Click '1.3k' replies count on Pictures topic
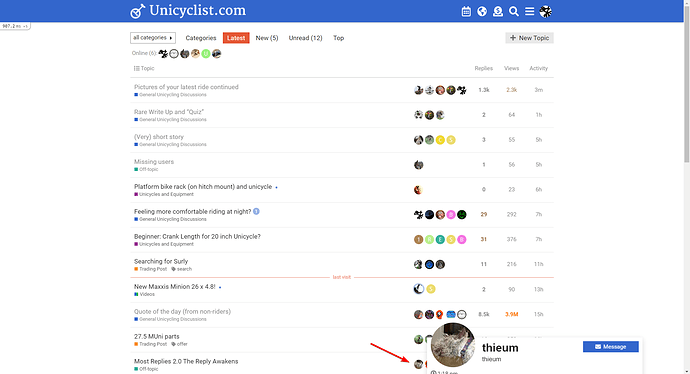The height and width of the screenshot is (374, 690). pos(484,90)
